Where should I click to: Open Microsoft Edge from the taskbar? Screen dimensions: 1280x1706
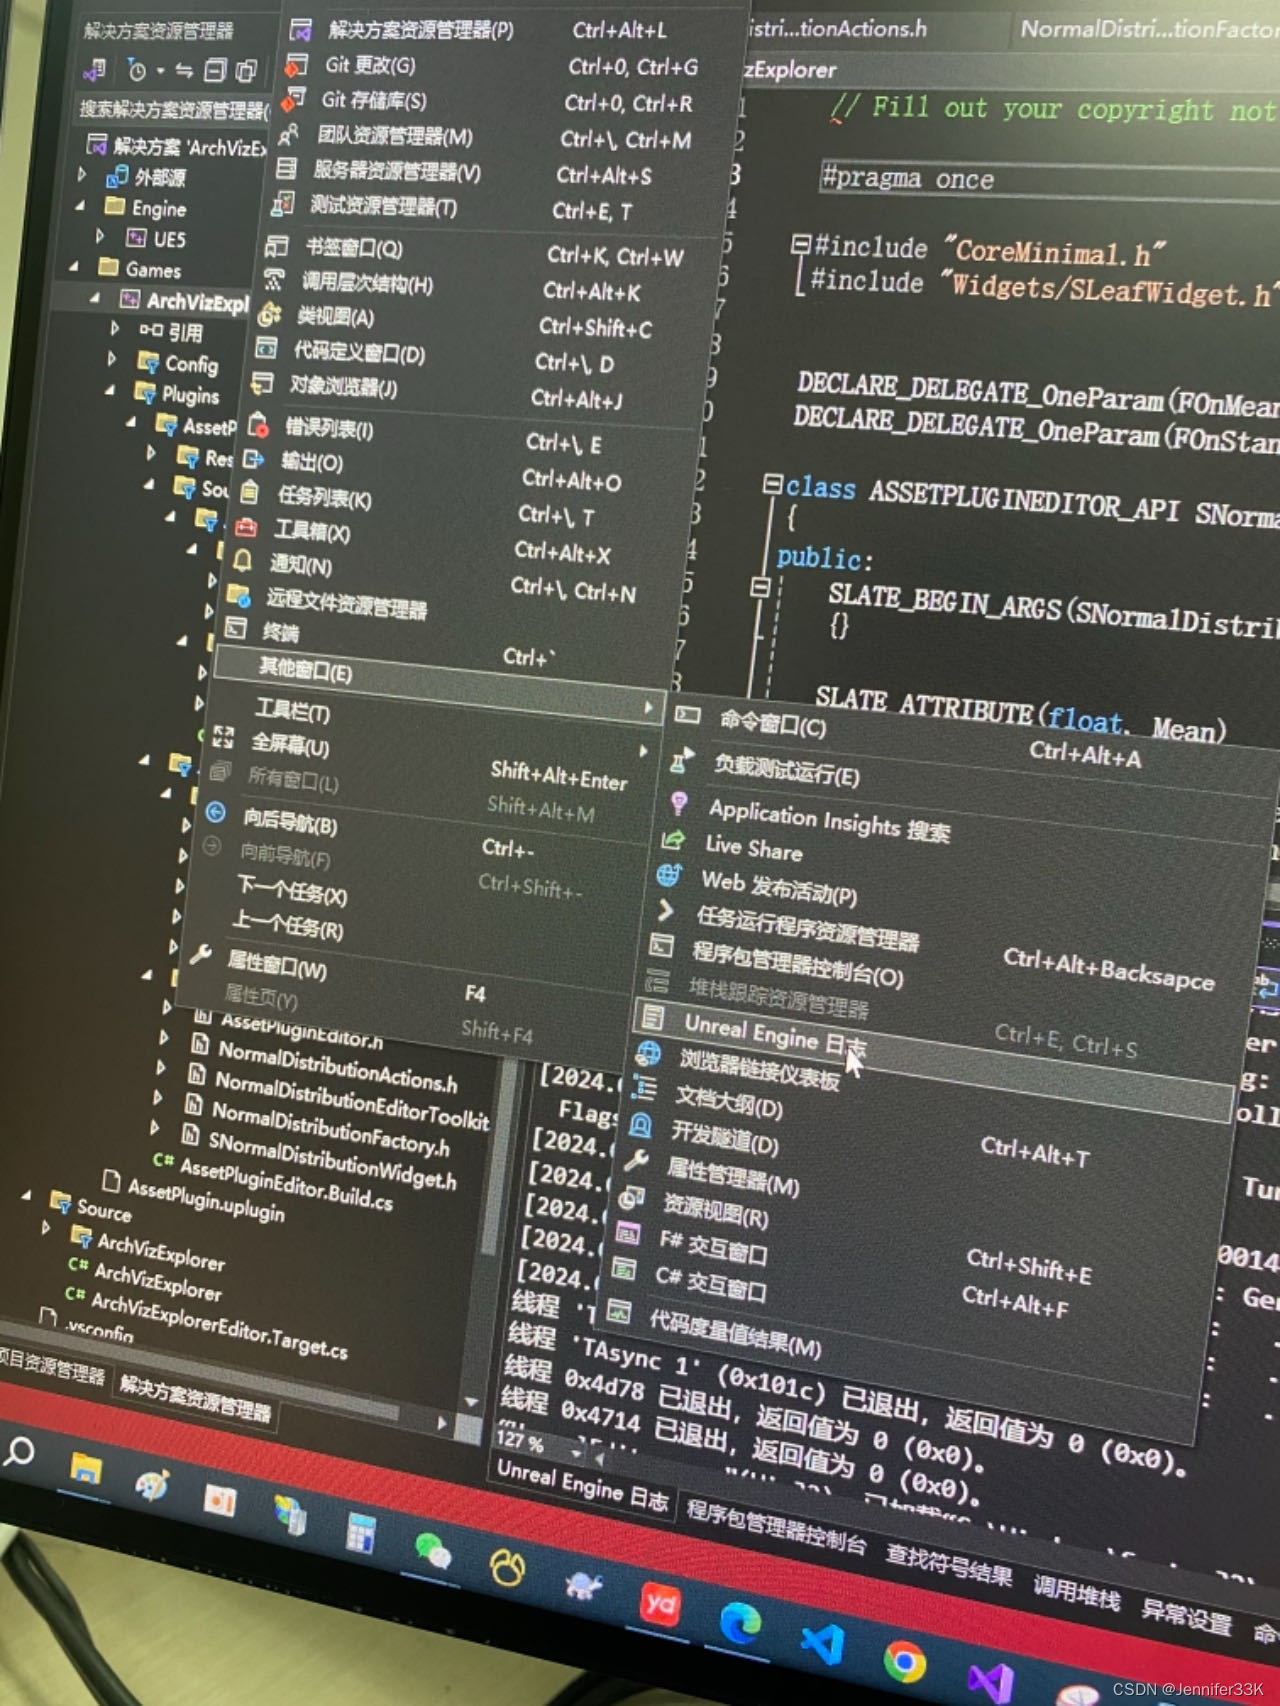click(739, 1624)
